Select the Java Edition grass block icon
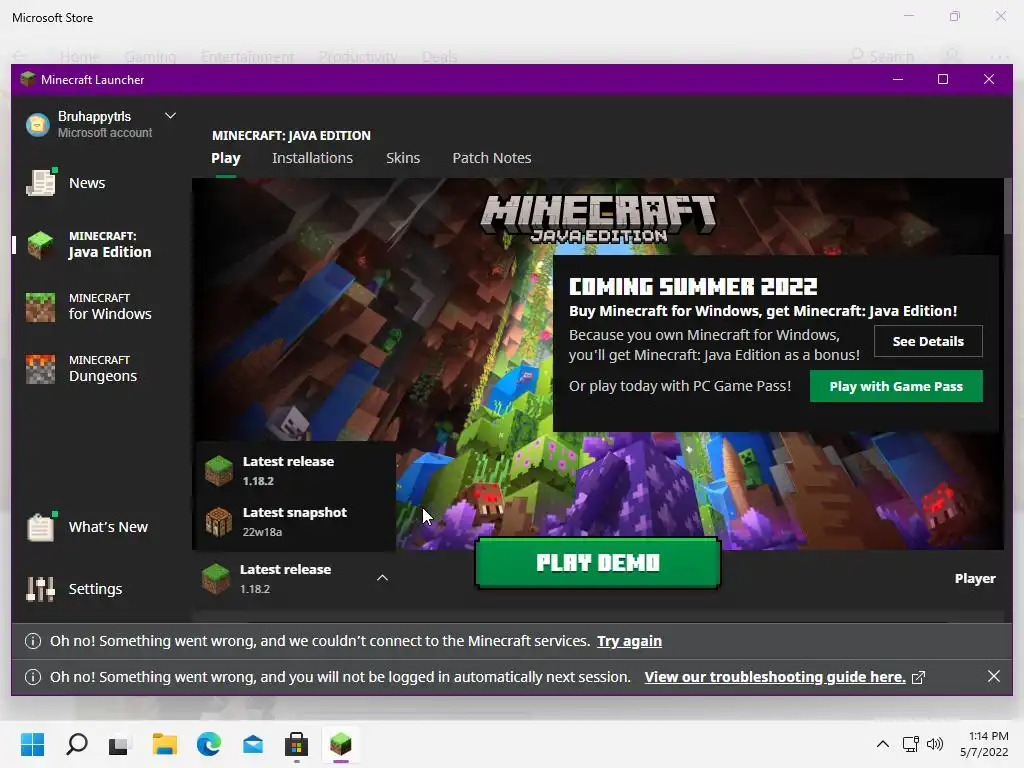1024x768 pixels. [40, 245]
